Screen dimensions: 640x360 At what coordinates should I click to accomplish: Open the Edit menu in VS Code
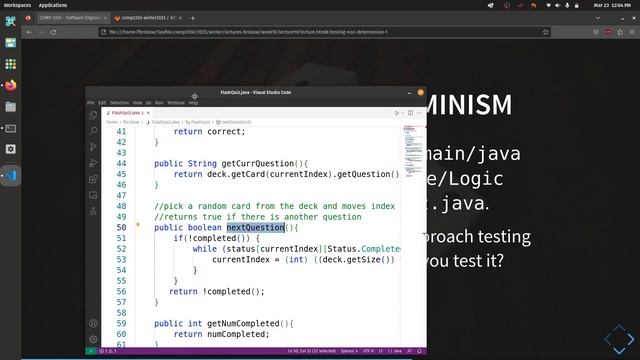[x=102, y=103]
